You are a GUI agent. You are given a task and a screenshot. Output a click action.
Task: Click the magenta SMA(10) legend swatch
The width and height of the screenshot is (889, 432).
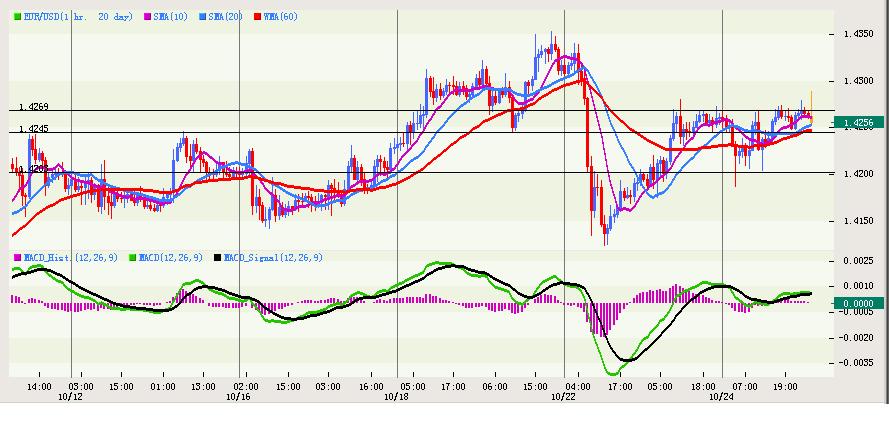tap(148, 17)
